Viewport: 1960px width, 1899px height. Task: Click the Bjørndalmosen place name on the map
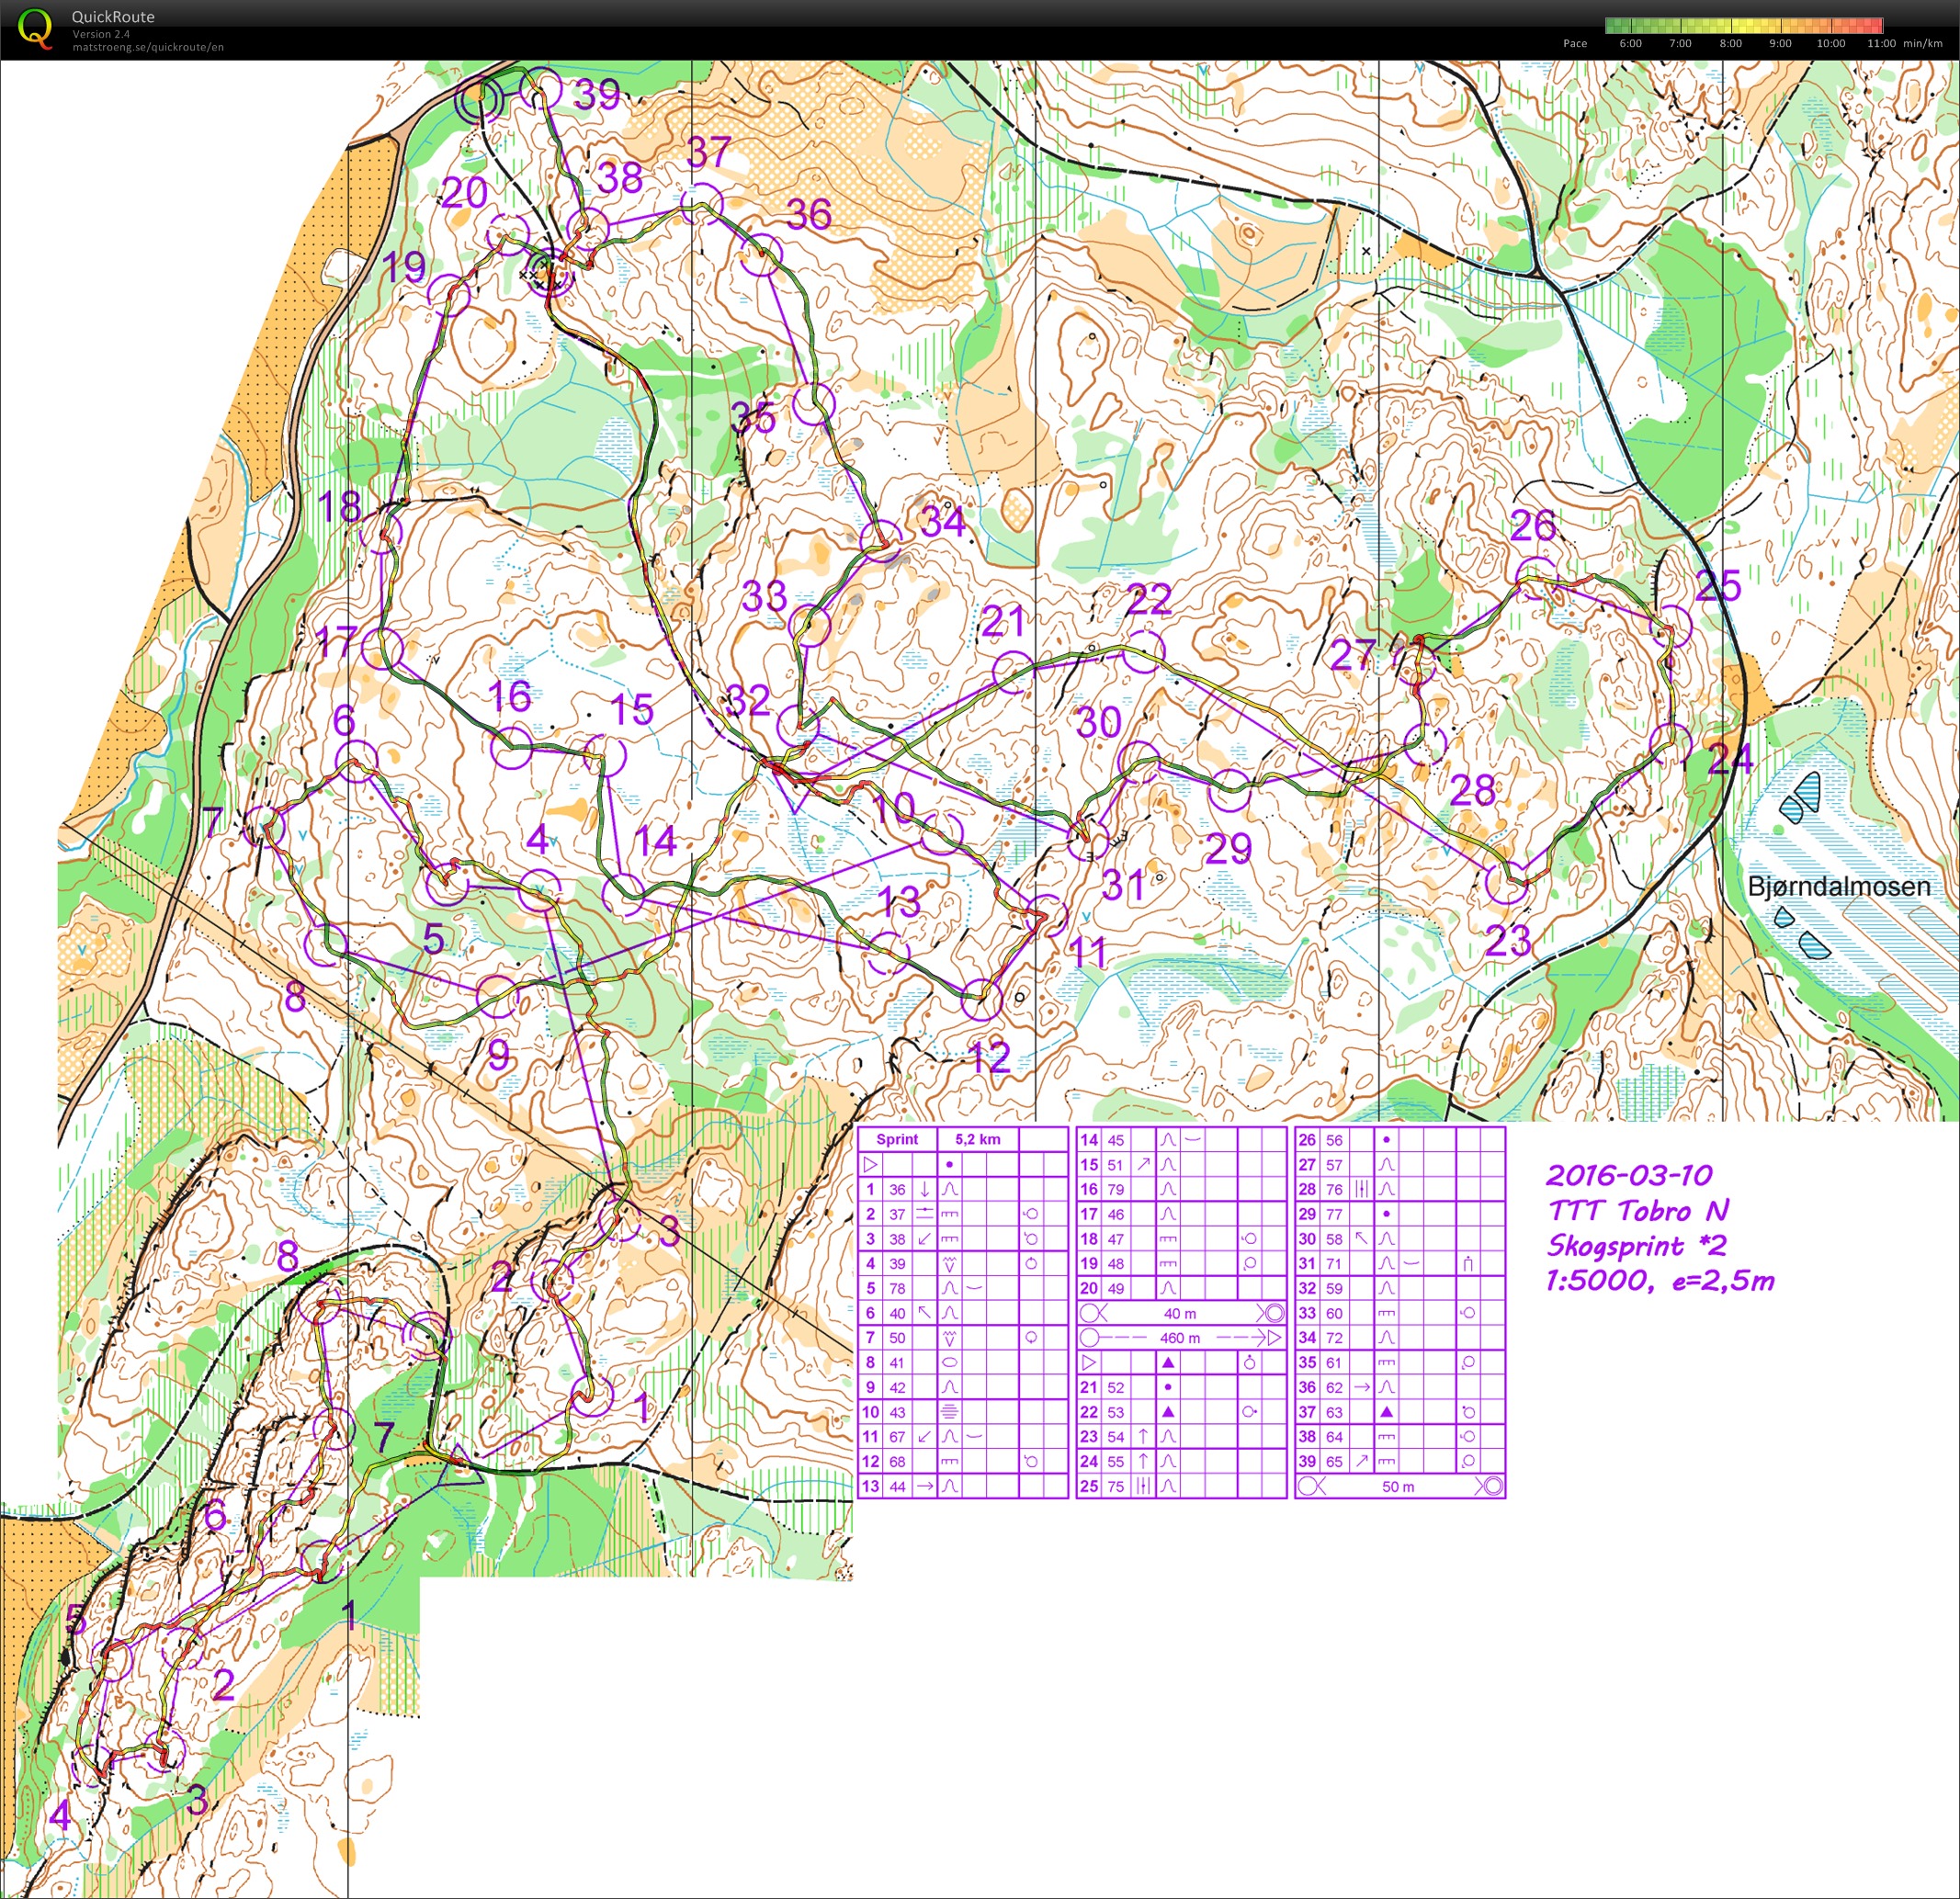coord(1839,887)
